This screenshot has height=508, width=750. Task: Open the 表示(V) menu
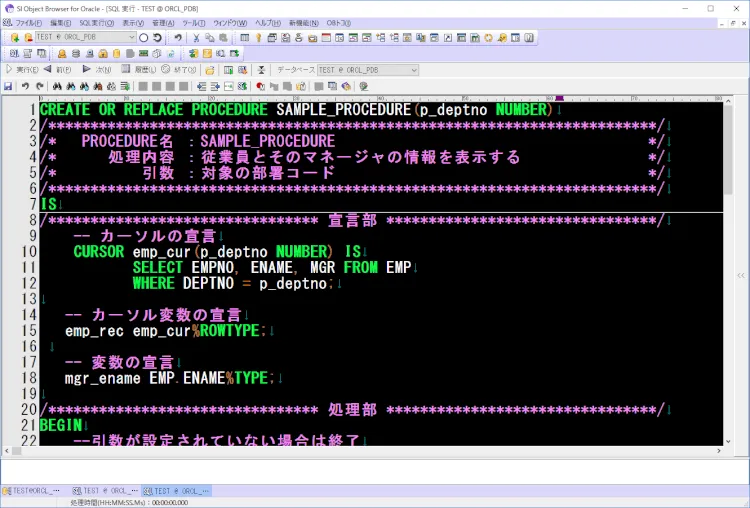(x=133, y=23)
